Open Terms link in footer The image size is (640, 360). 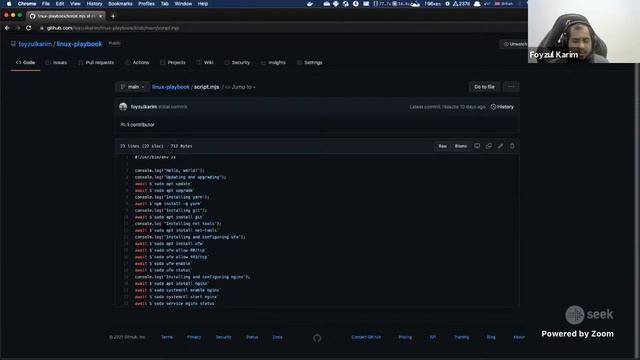(x=167, y=337)
